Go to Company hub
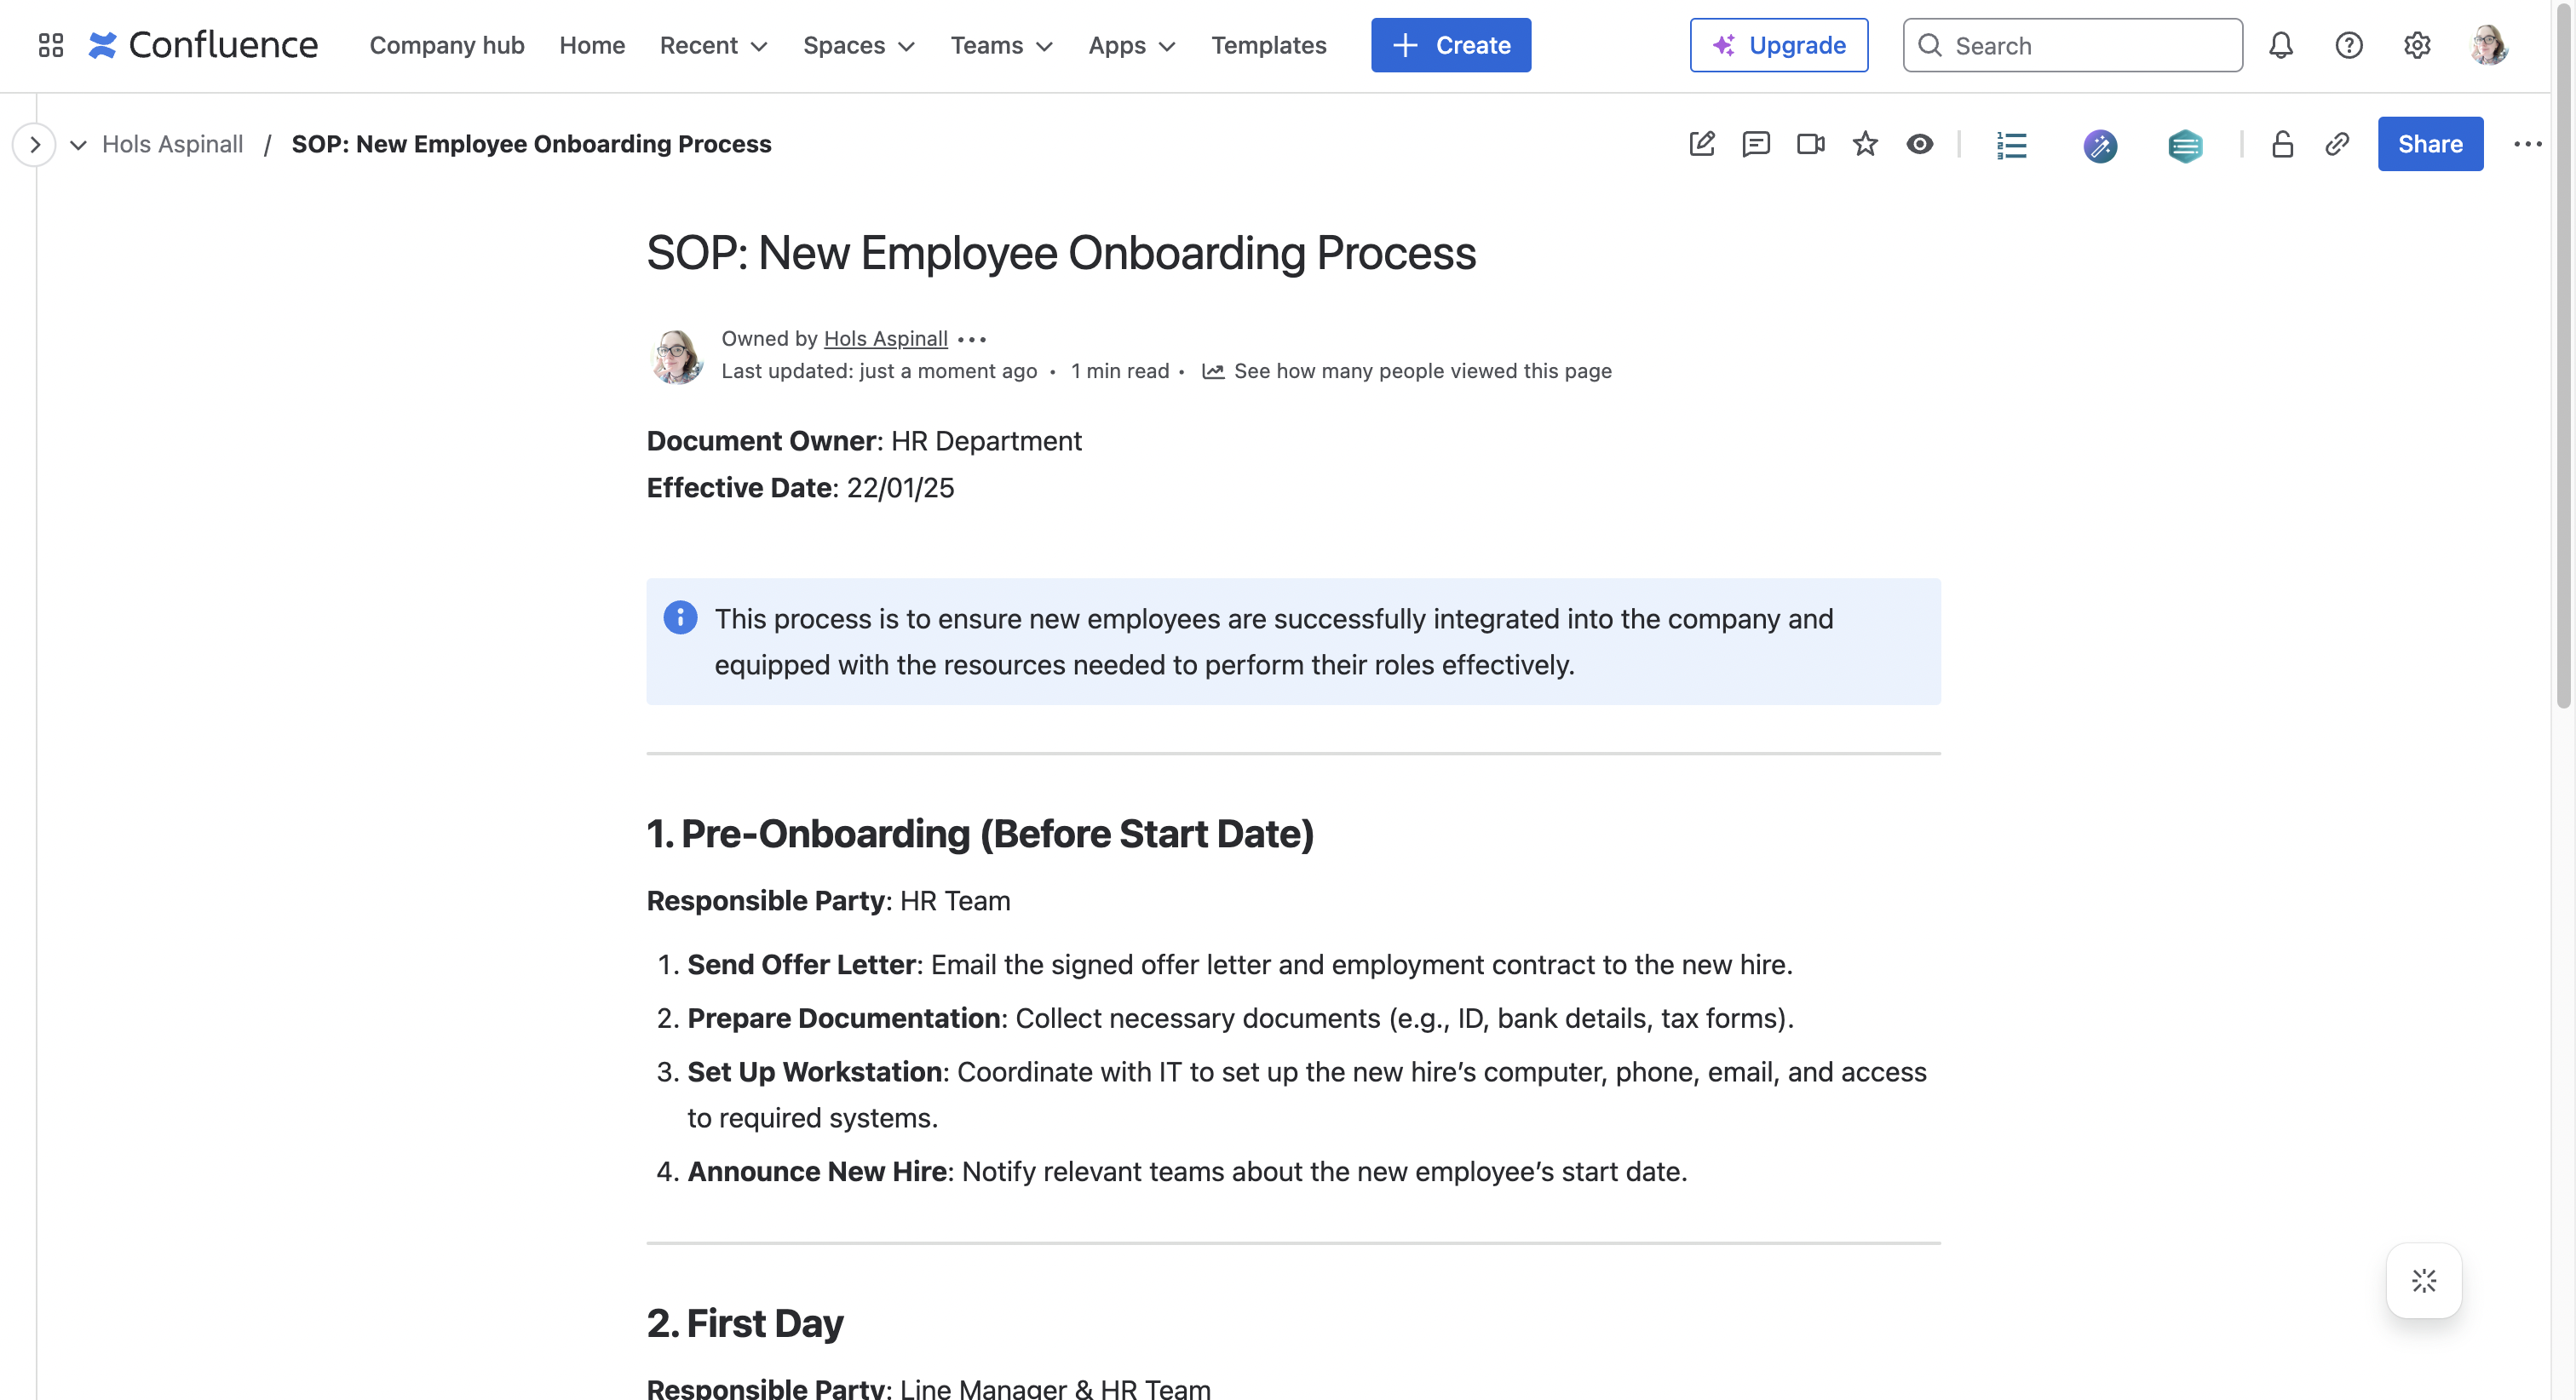Image resolution: width=2576 pixels, height=1400 pixels. [447, 45]
